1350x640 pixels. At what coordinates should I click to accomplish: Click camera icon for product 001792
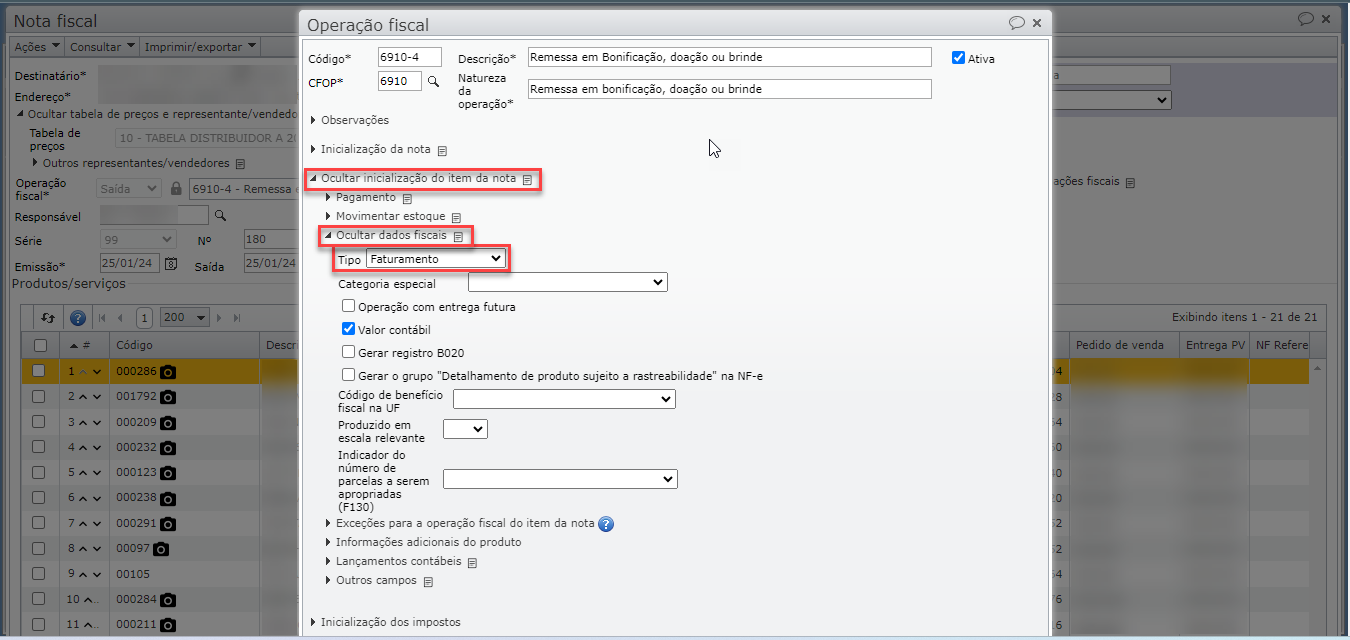click(x=168, y=397)
